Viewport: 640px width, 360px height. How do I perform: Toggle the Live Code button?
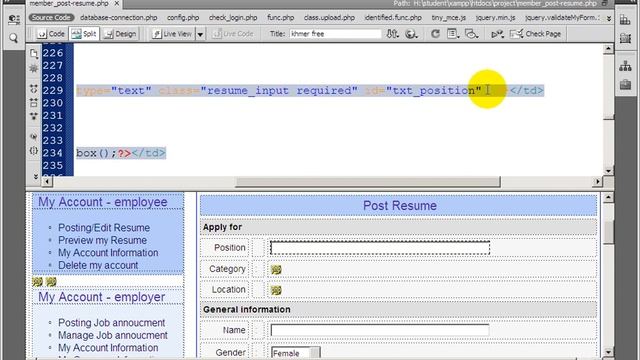(233, 34)
